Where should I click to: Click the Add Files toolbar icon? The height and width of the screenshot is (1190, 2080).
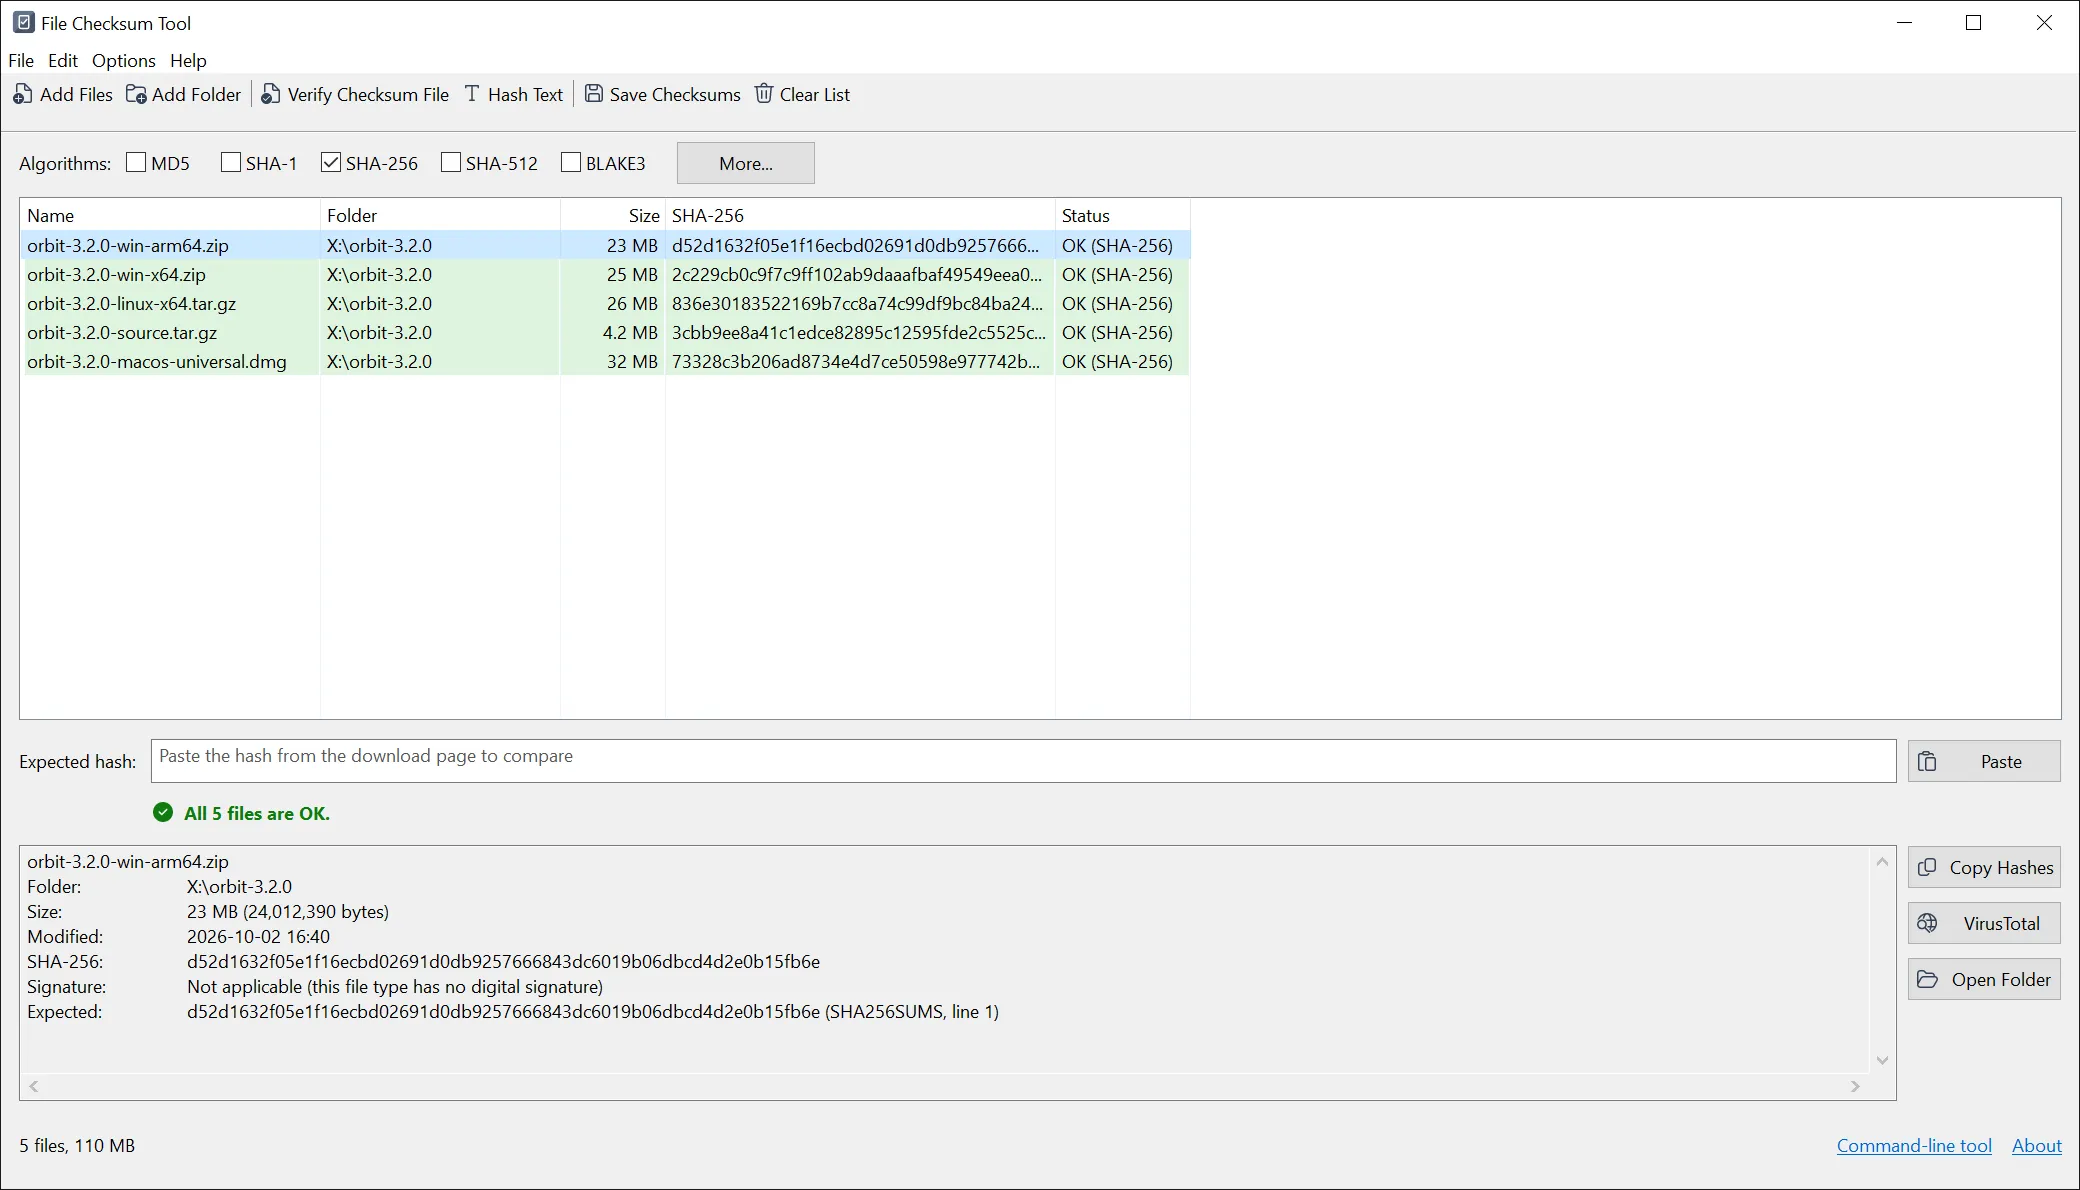[22, 94]
